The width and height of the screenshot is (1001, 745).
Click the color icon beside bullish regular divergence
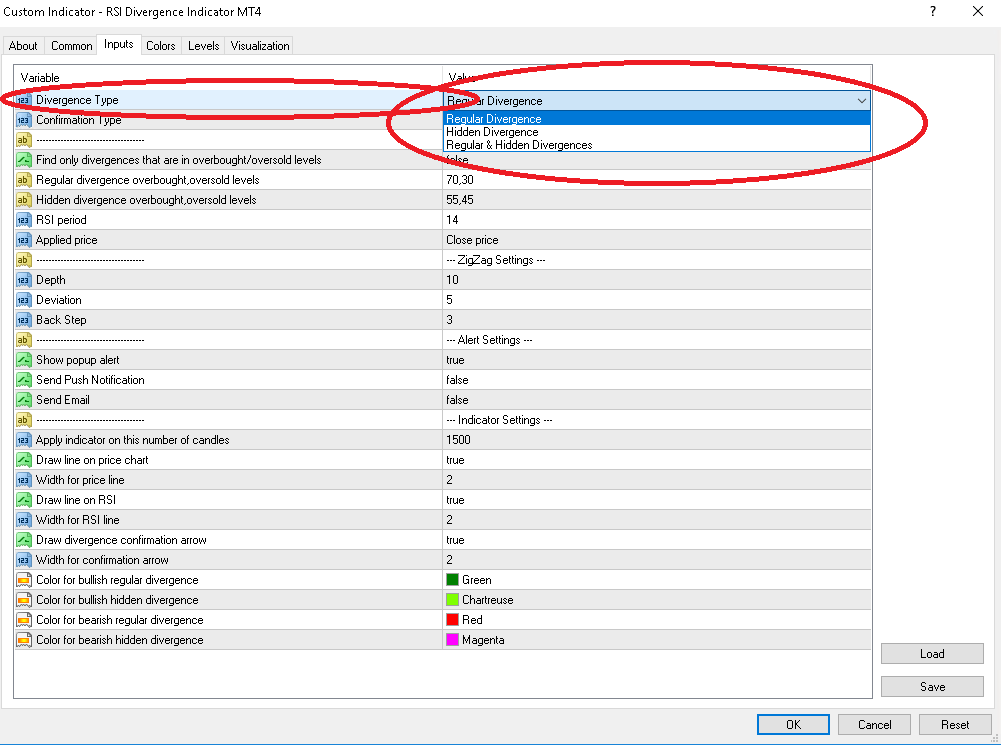point(24,580)
